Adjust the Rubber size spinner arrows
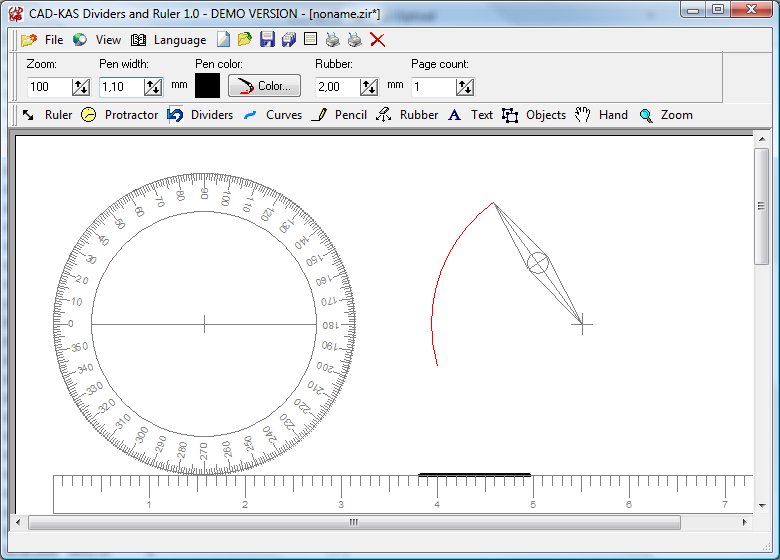The width and height of the screenshot is (780, 560). pos(369,87)
